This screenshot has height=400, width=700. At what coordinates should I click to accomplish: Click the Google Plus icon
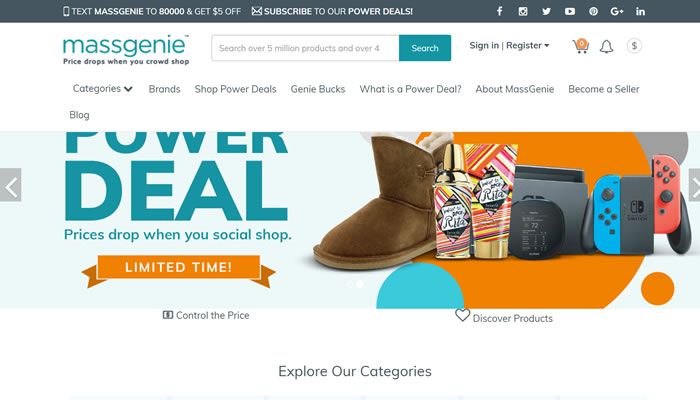pyautogui.click(x=617, y=11)
